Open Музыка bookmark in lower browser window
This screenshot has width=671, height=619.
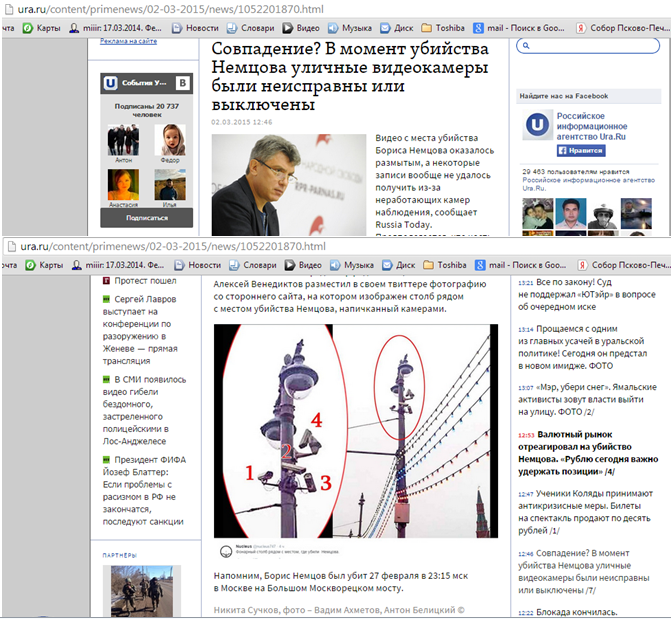(x=352, y=265)
